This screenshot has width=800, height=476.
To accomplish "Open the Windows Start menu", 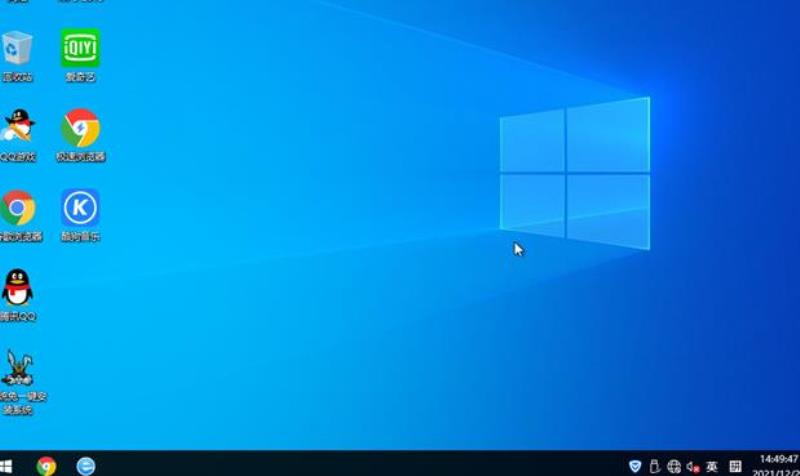I will pyautogui.click(x=6, y=466).
